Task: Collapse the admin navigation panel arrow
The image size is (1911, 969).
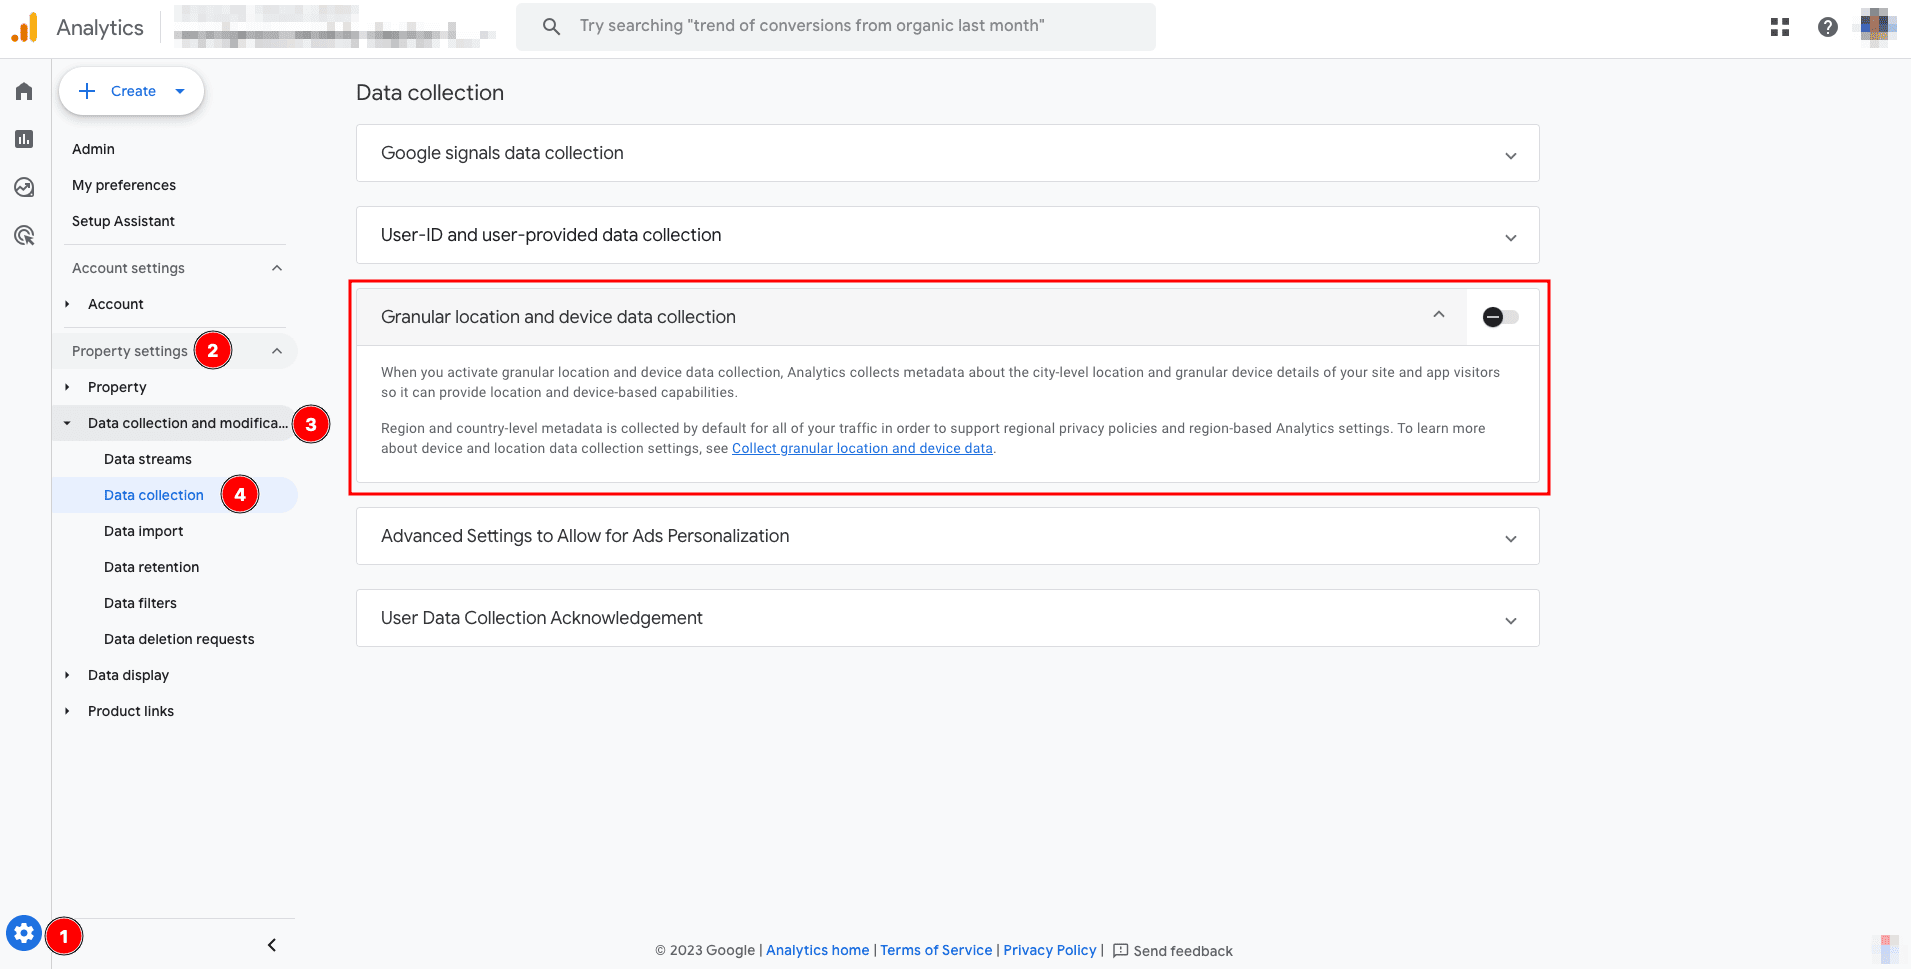Action: (x=272, y=945)
